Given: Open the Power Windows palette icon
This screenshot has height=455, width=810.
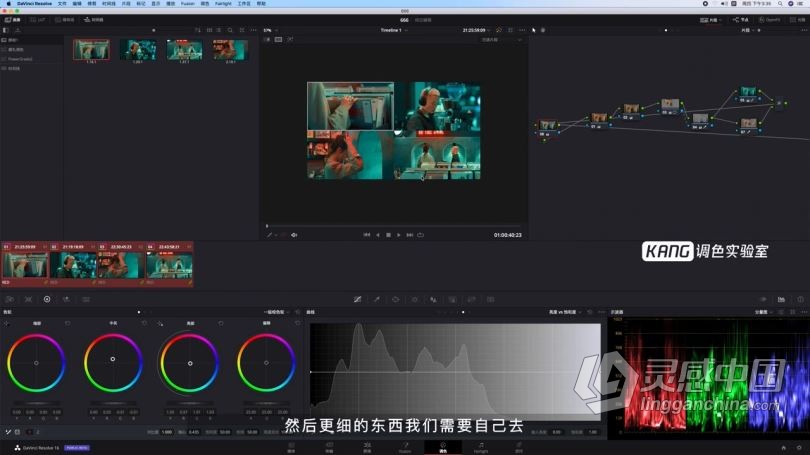Looking at the screenshot, I should 395,300.
